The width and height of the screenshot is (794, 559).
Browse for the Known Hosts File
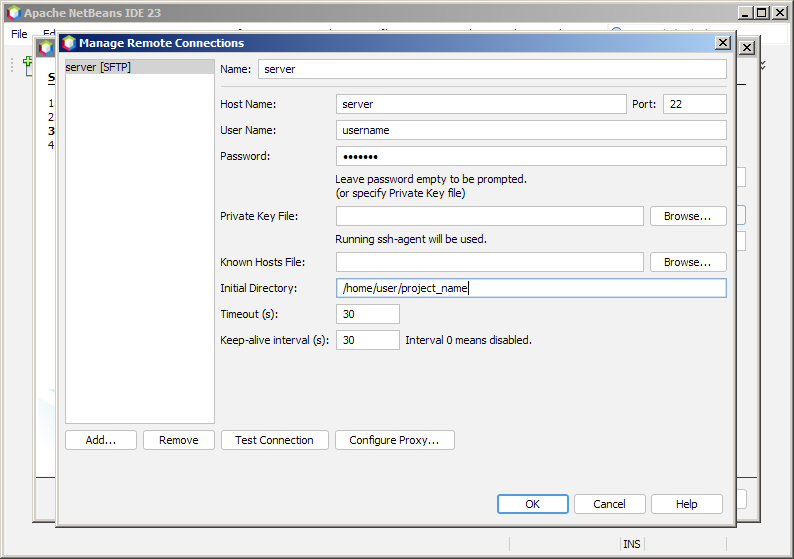coord(687,262)
